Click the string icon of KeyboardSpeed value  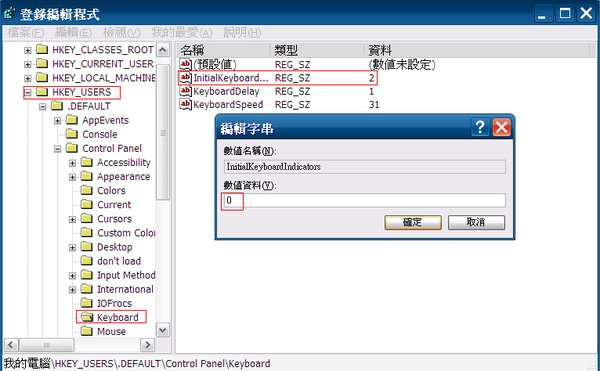point(186,104)
